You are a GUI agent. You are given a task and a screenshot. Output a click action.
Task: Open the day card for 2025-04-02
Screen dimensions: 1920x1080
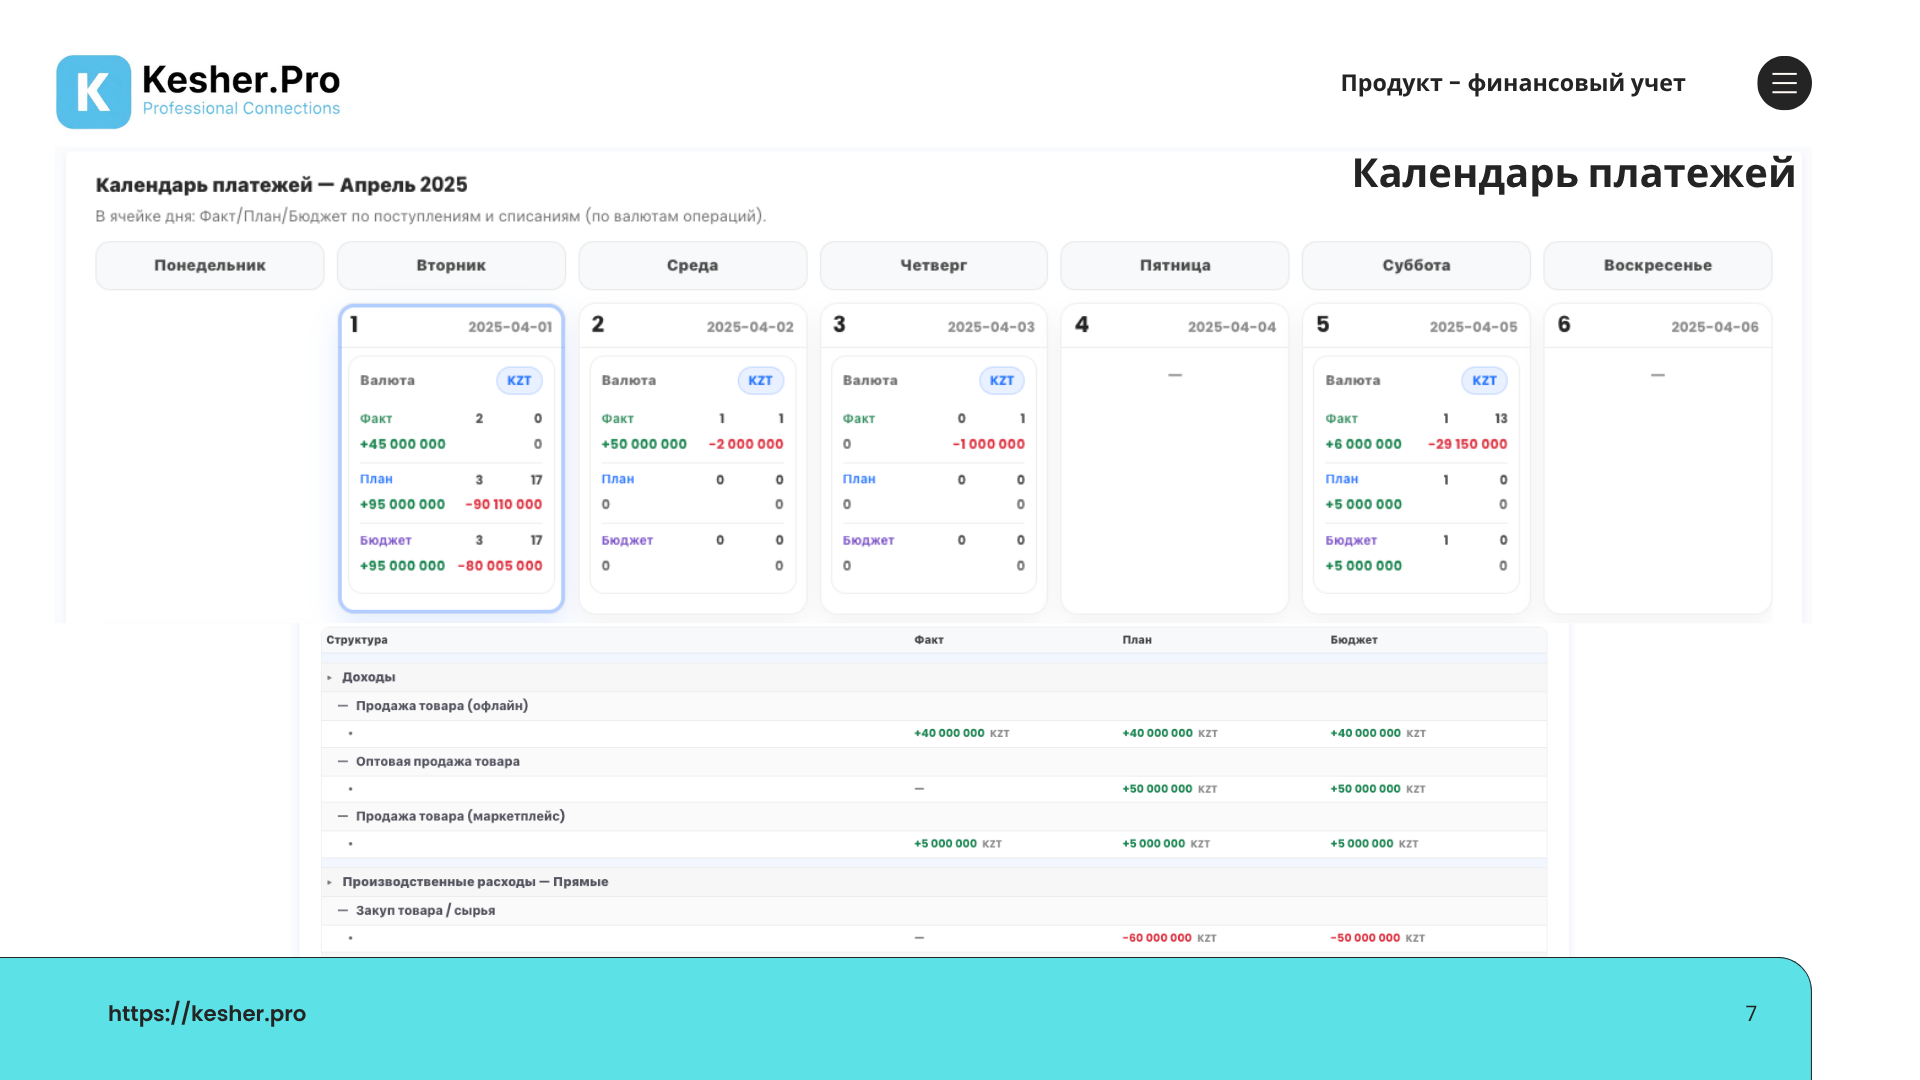(x=692, y=458)
